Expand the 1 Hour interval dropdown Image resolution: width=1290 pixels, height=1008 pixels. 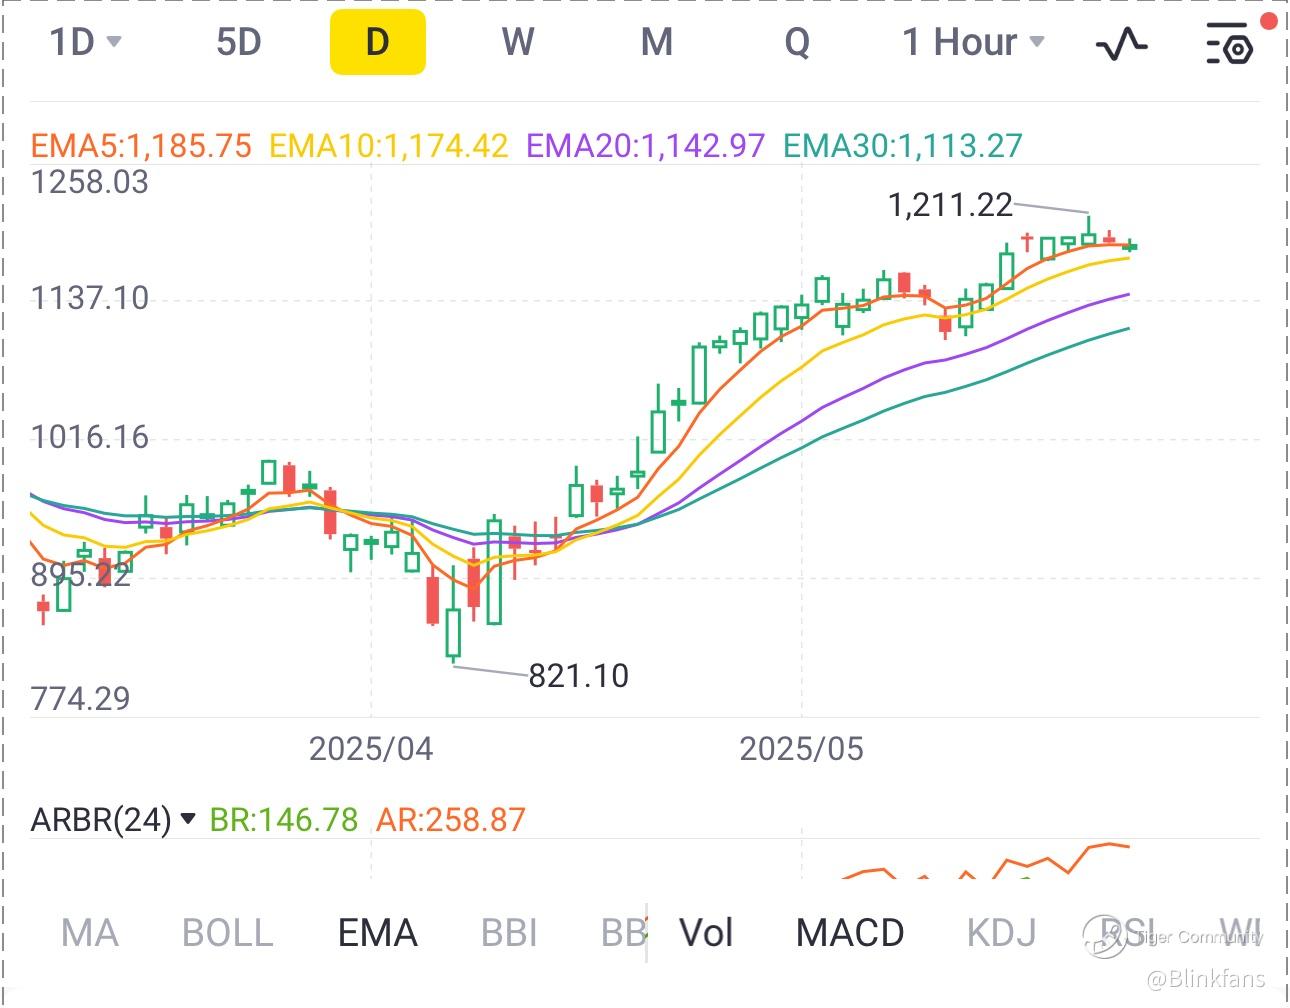[973, 42]
